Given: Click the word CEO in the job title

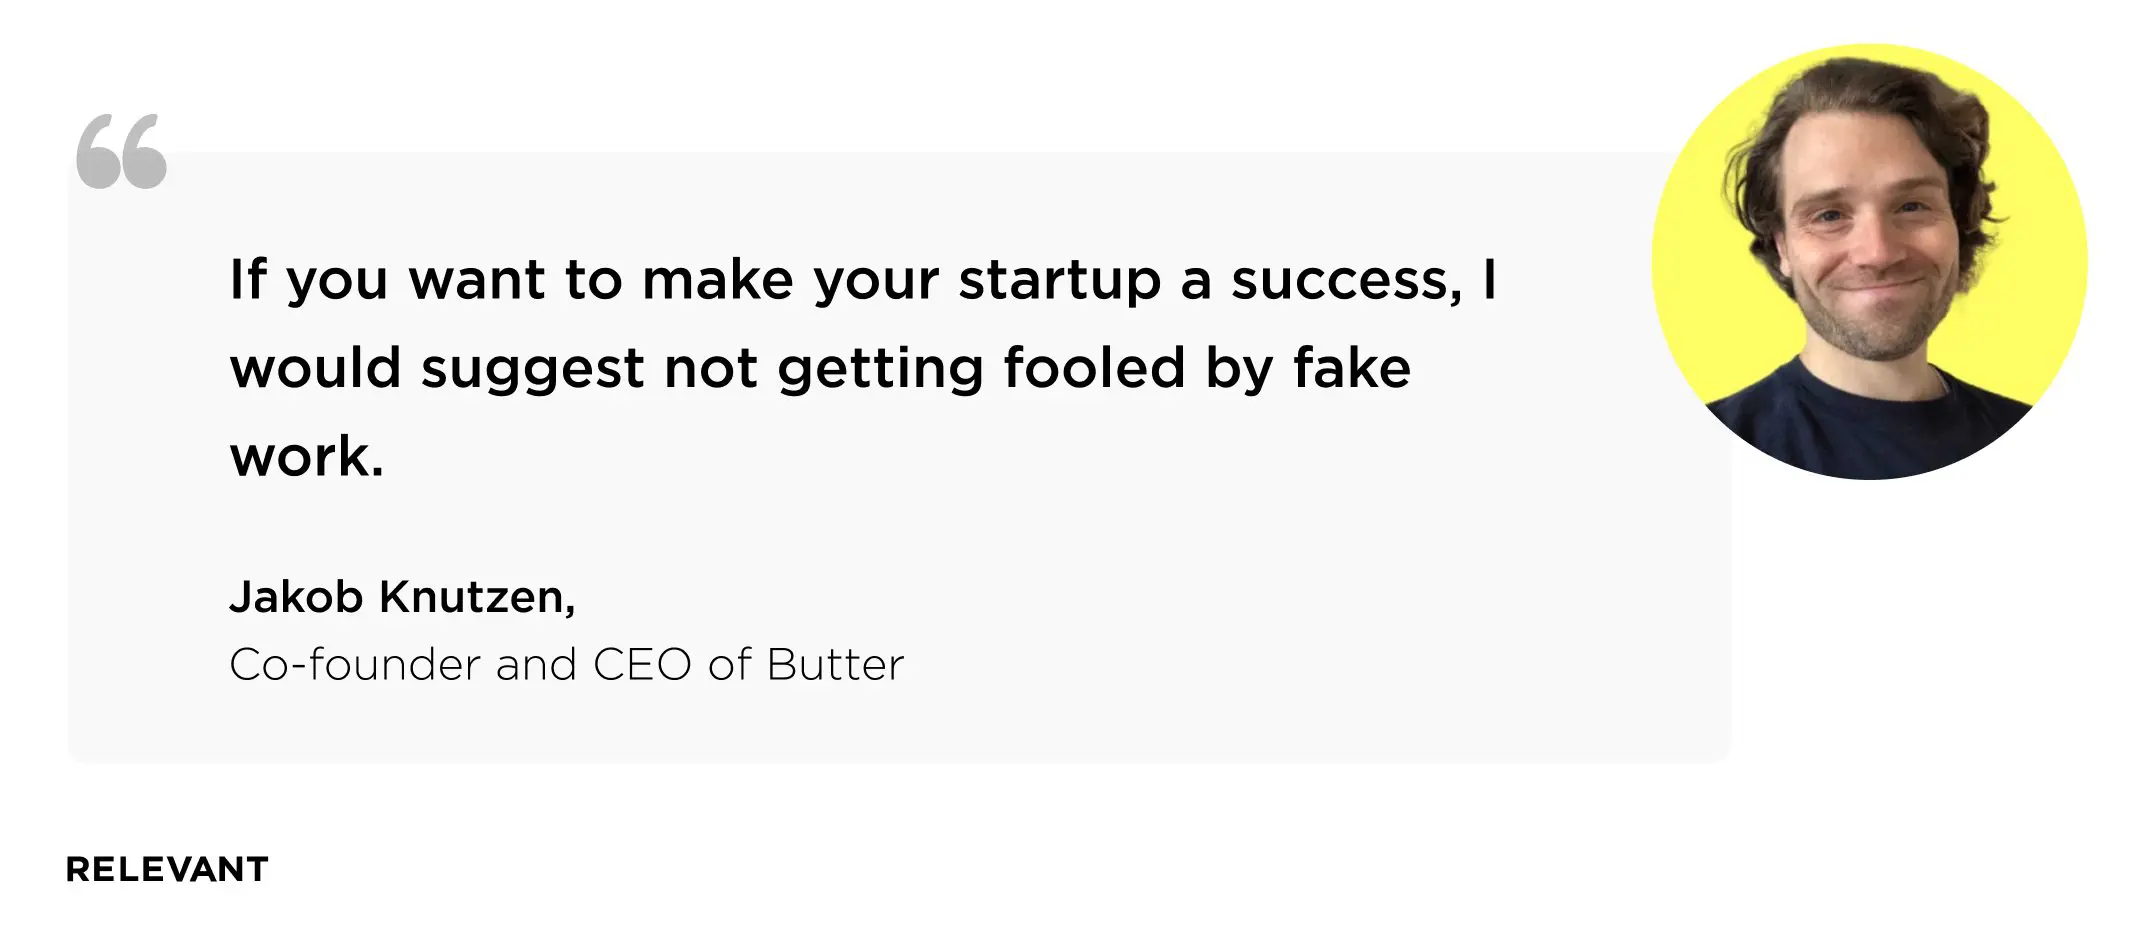Looking at the screenshot, I should [642, 665].
